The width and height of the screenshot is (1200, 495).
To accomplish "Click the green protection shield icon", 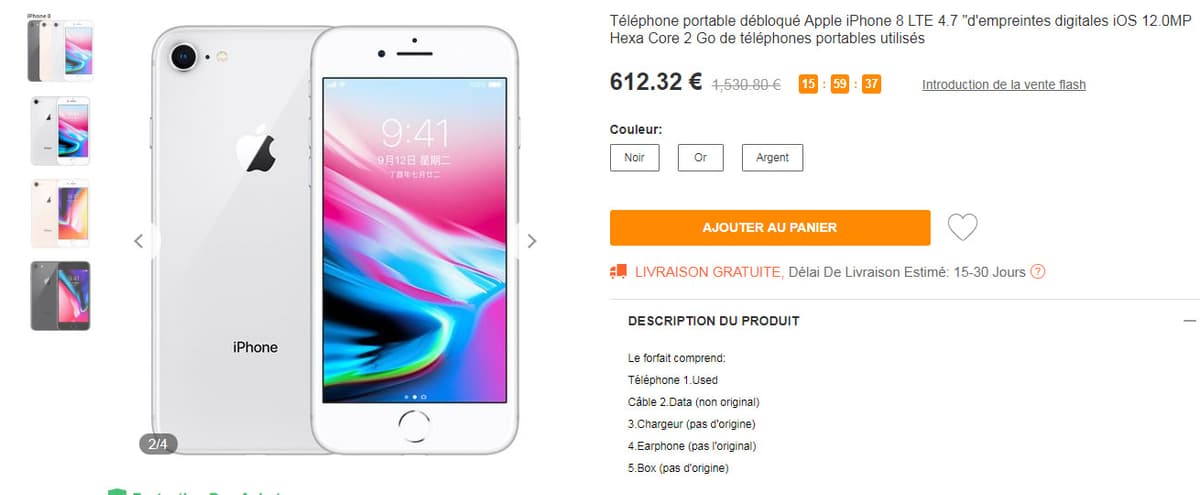I will (117, 492).
